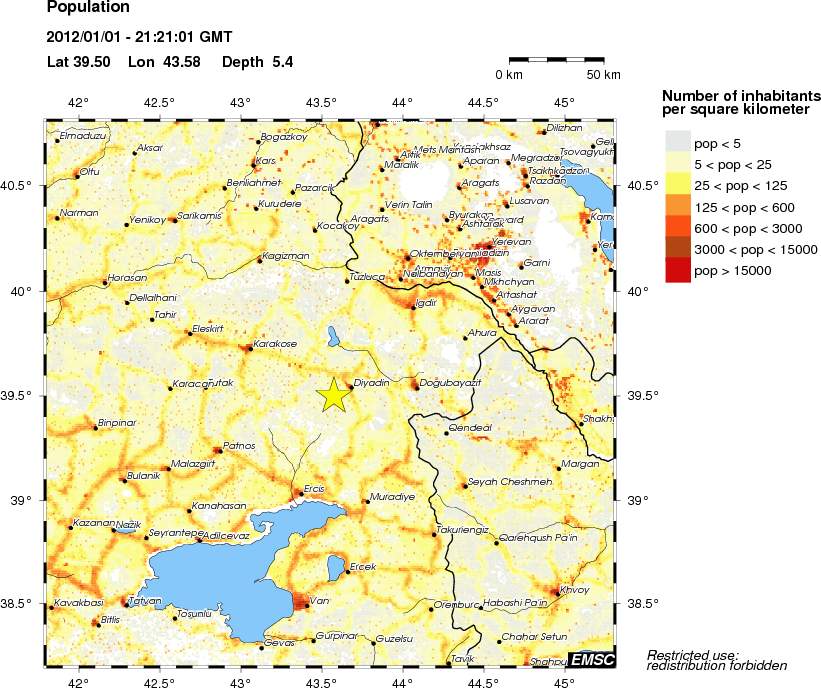Click the 'Lon 43.58' value
The width and height of the screenshot is (821, 688).
(164, 62)
